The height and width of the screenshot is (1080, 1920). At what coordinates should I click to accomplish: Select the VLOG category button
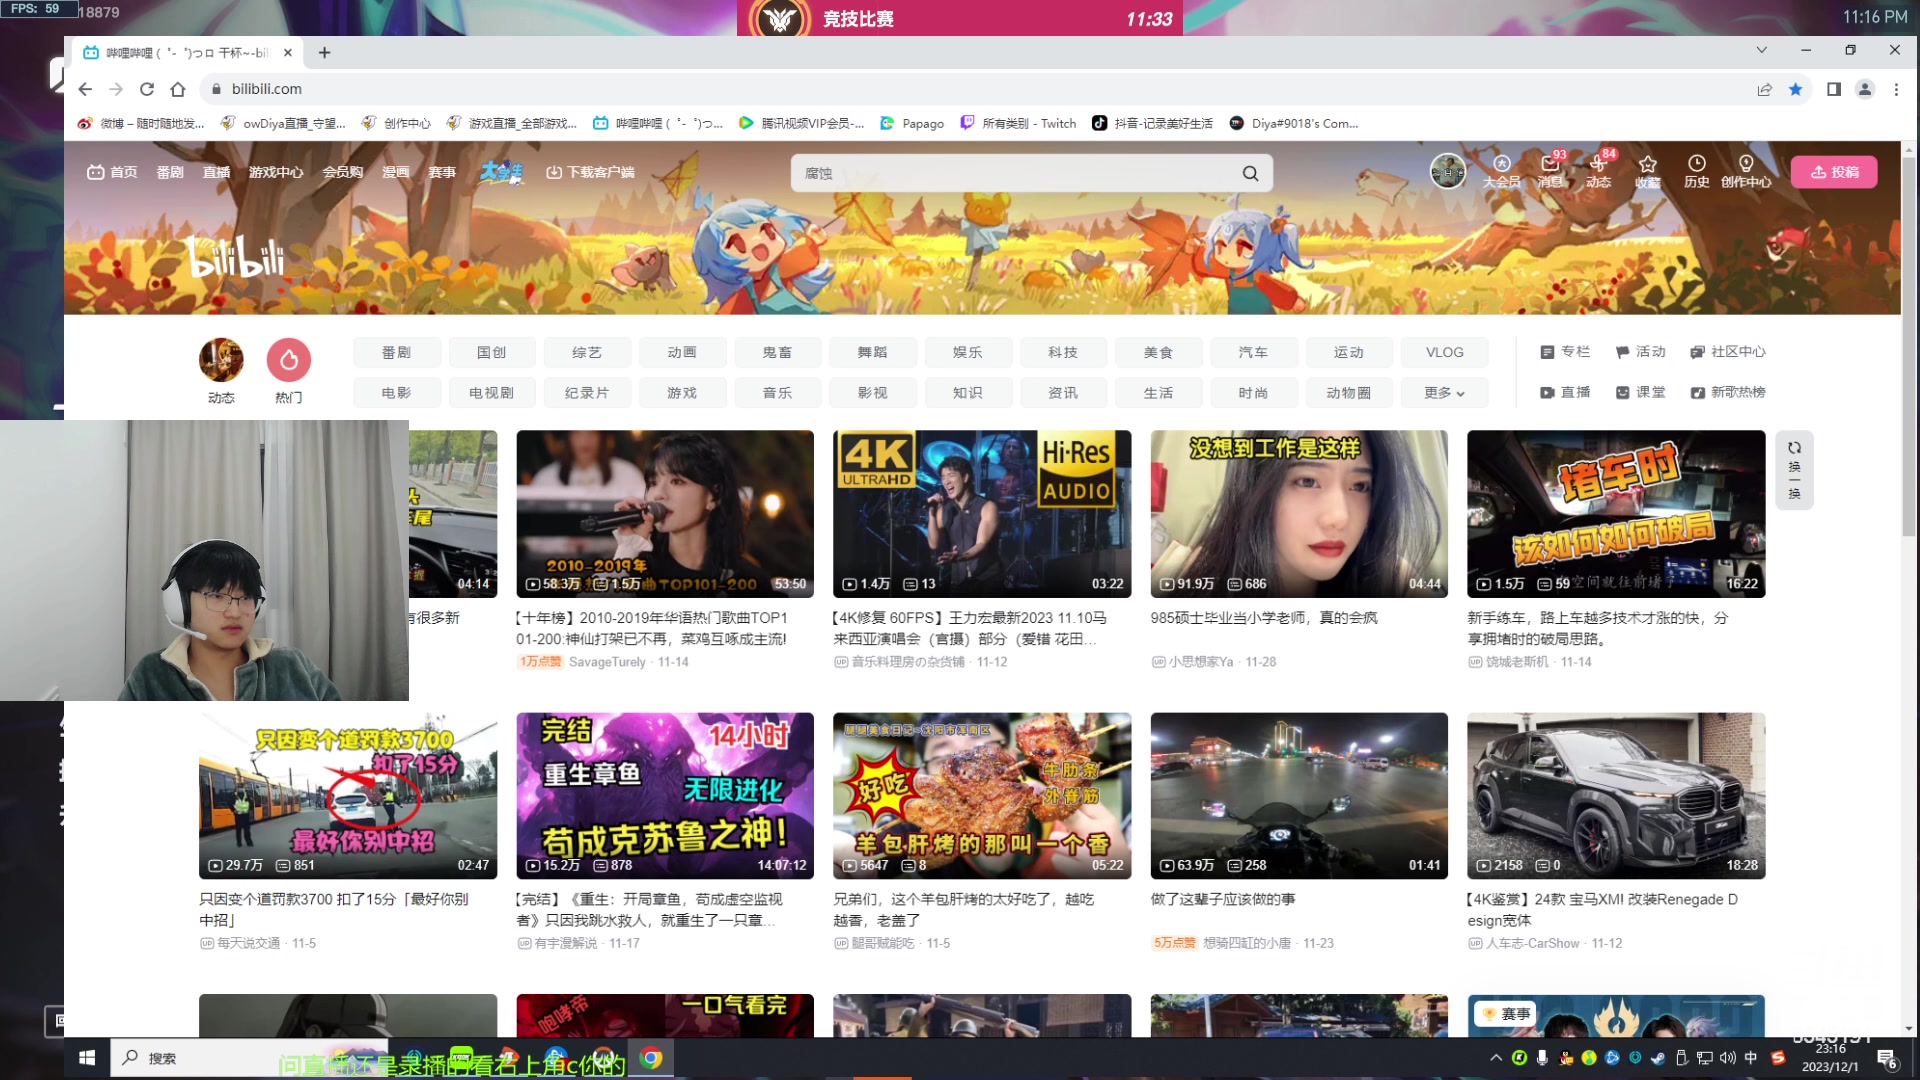[1444, 352]
